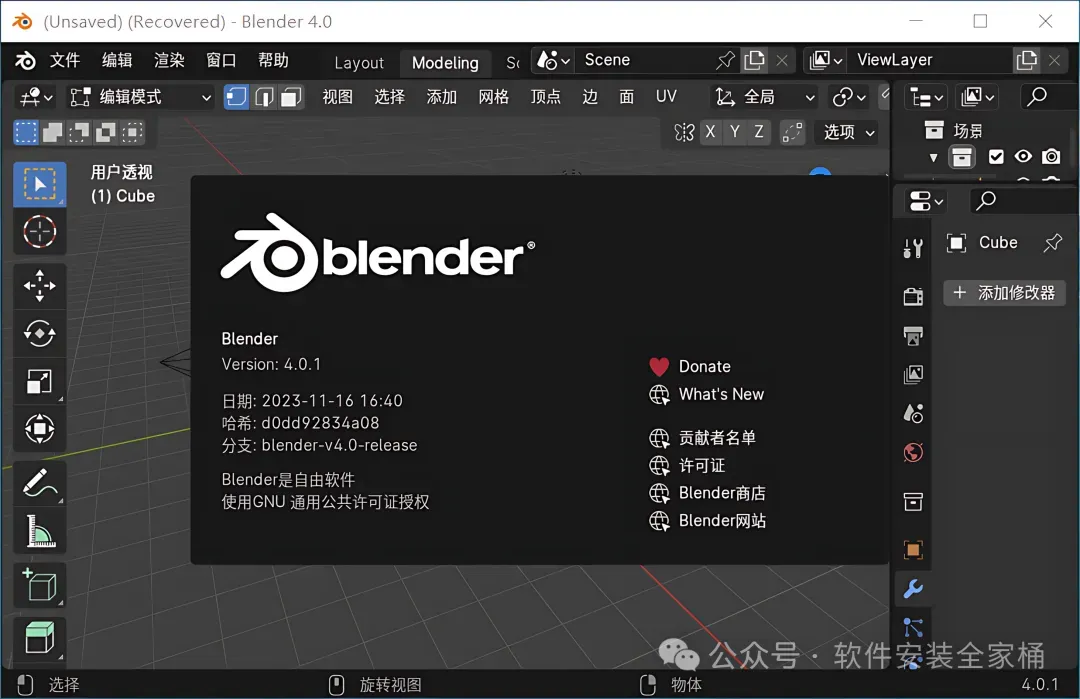This screenshot has width=1080, height=699.
Task: Open 全局 transform orientation dropdown
Action: pos(765,97)
